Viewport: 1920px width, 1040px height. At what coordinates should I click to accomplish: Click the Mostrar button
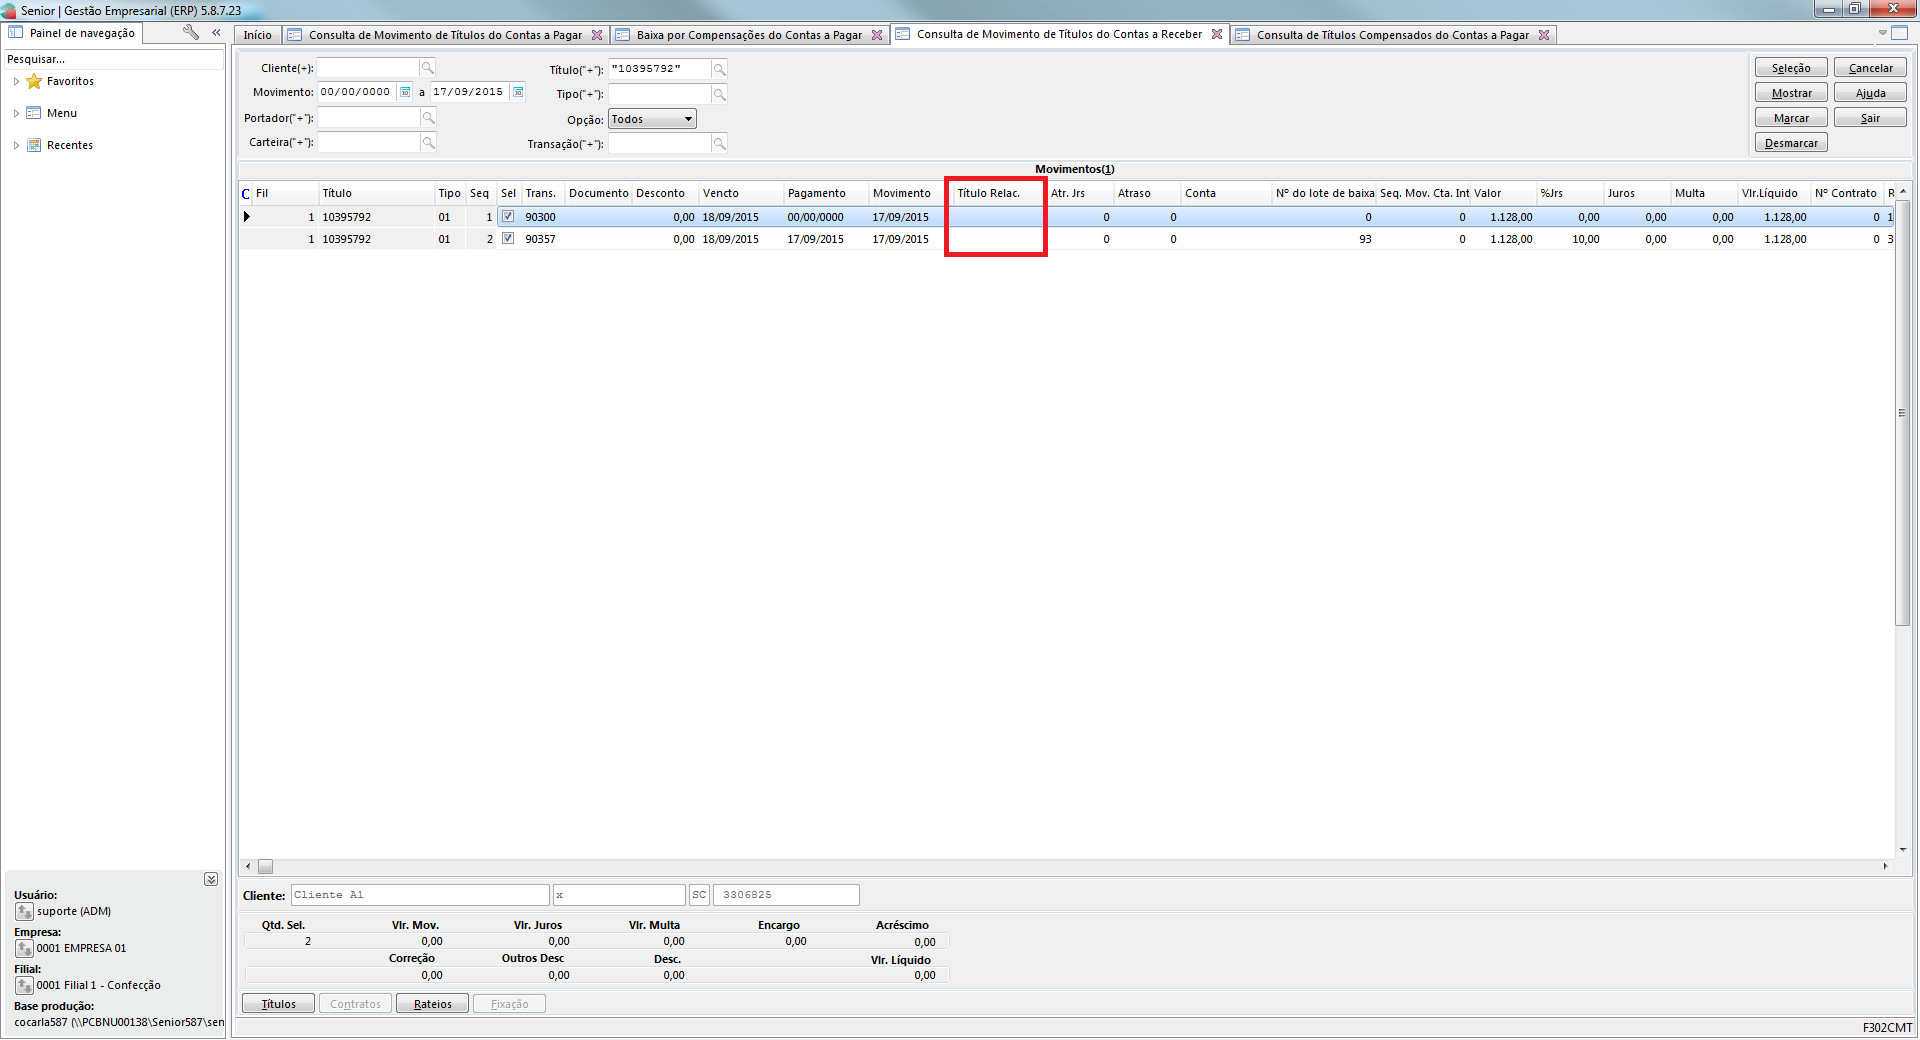coord(1791,93)
